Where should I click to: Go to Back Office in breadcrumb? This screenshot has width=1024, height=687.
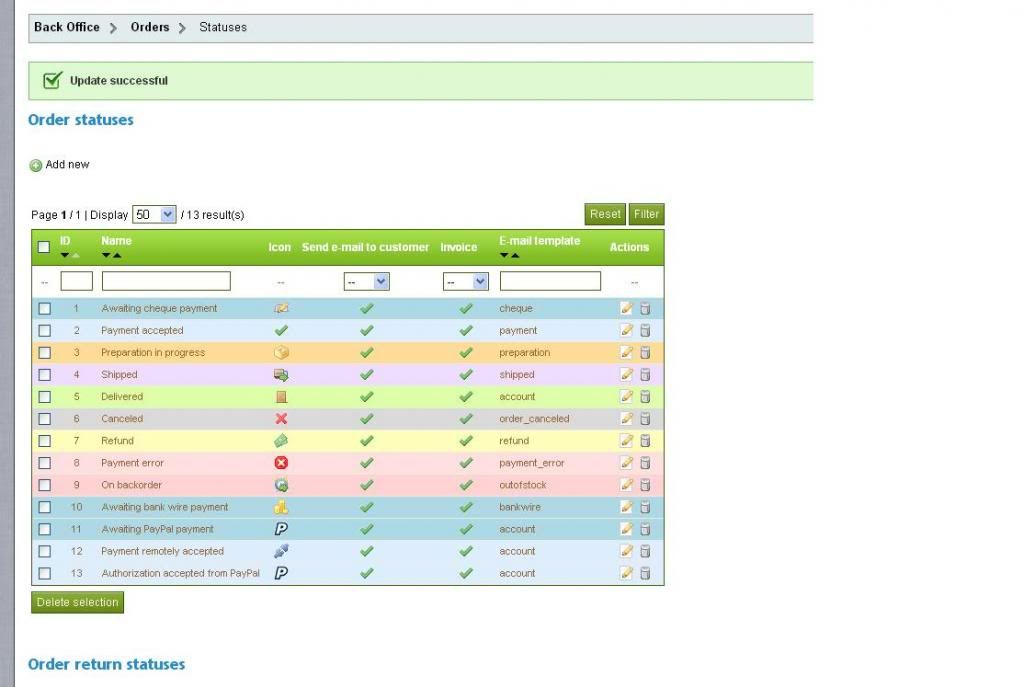pyautogui.click(x=66, y=27)
